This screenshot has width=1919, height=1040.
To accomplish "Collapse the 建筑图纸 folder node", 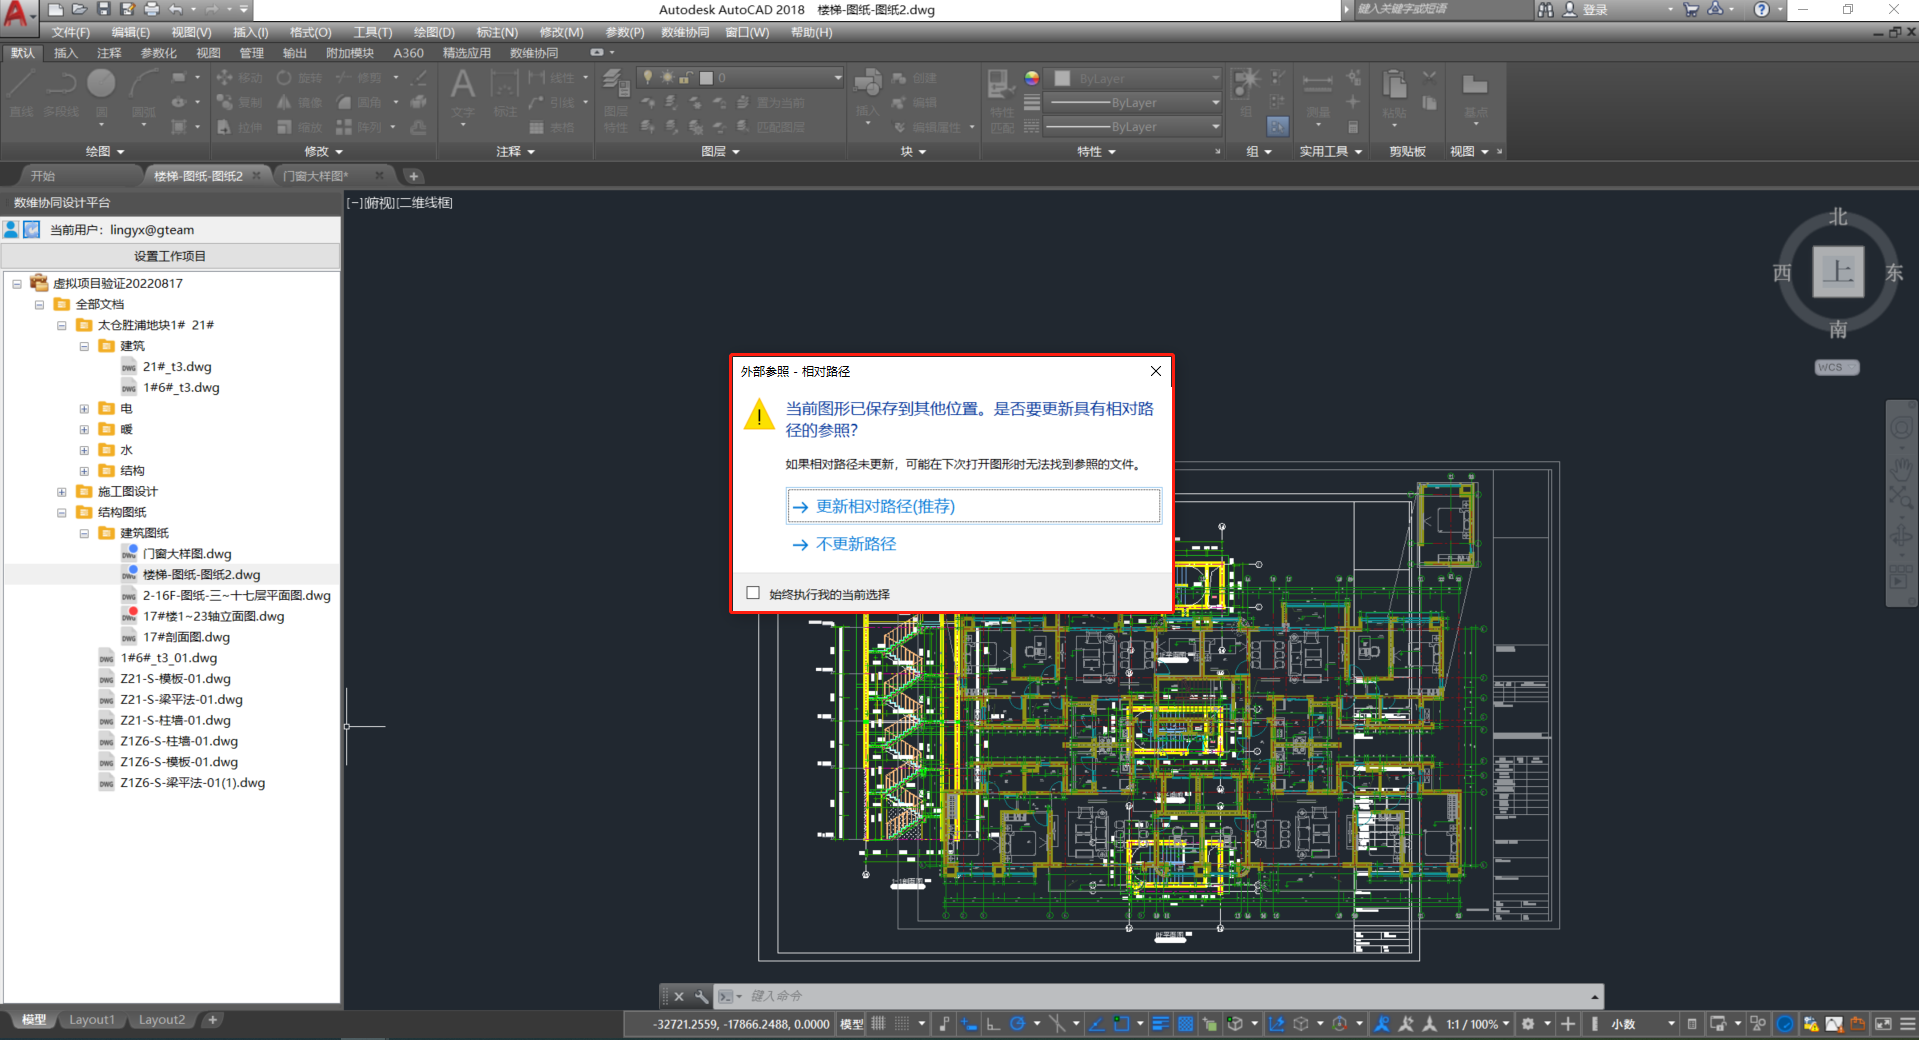I will click(84, 533).
